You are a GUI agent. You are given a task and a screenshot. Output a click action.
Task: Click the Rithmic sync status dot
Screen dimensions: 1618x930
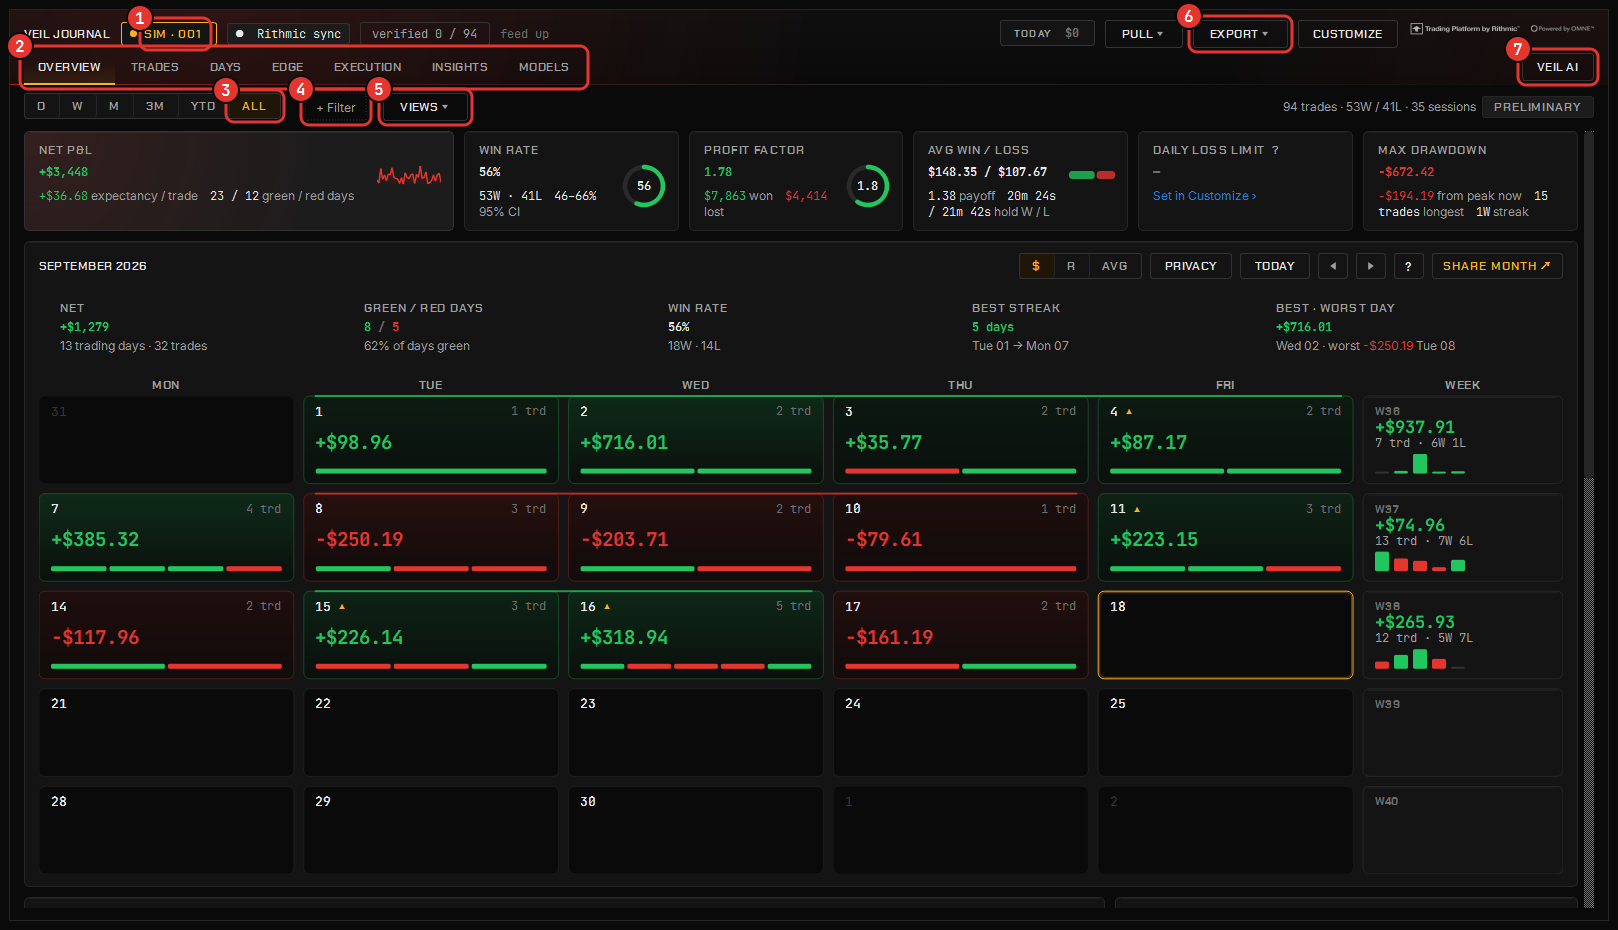pyautogui.click(x=240, y=34)
